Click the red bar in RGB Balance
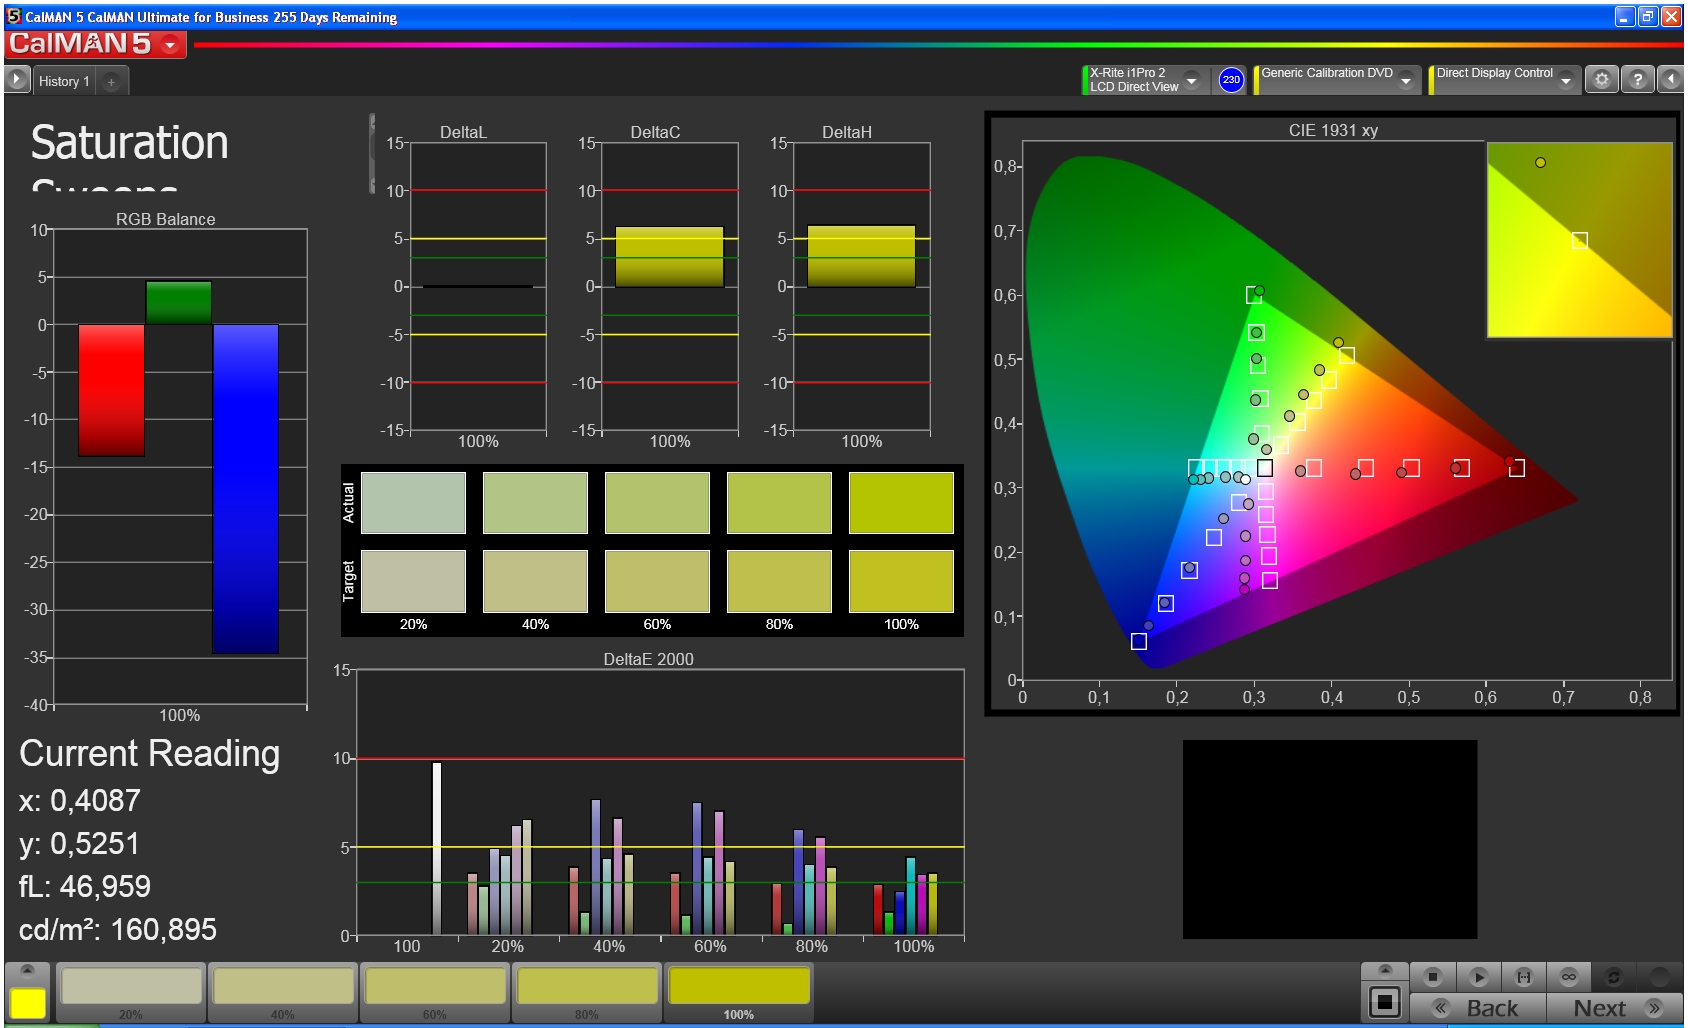 [111, 390]
